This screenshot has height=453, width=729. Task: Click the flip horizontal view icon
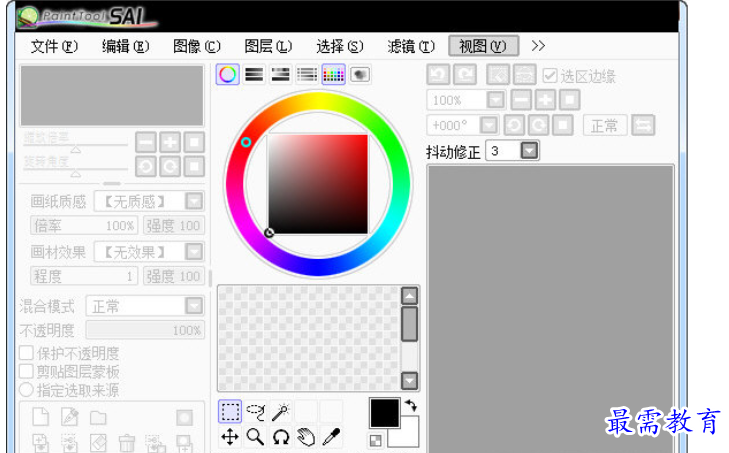point(643,125)
